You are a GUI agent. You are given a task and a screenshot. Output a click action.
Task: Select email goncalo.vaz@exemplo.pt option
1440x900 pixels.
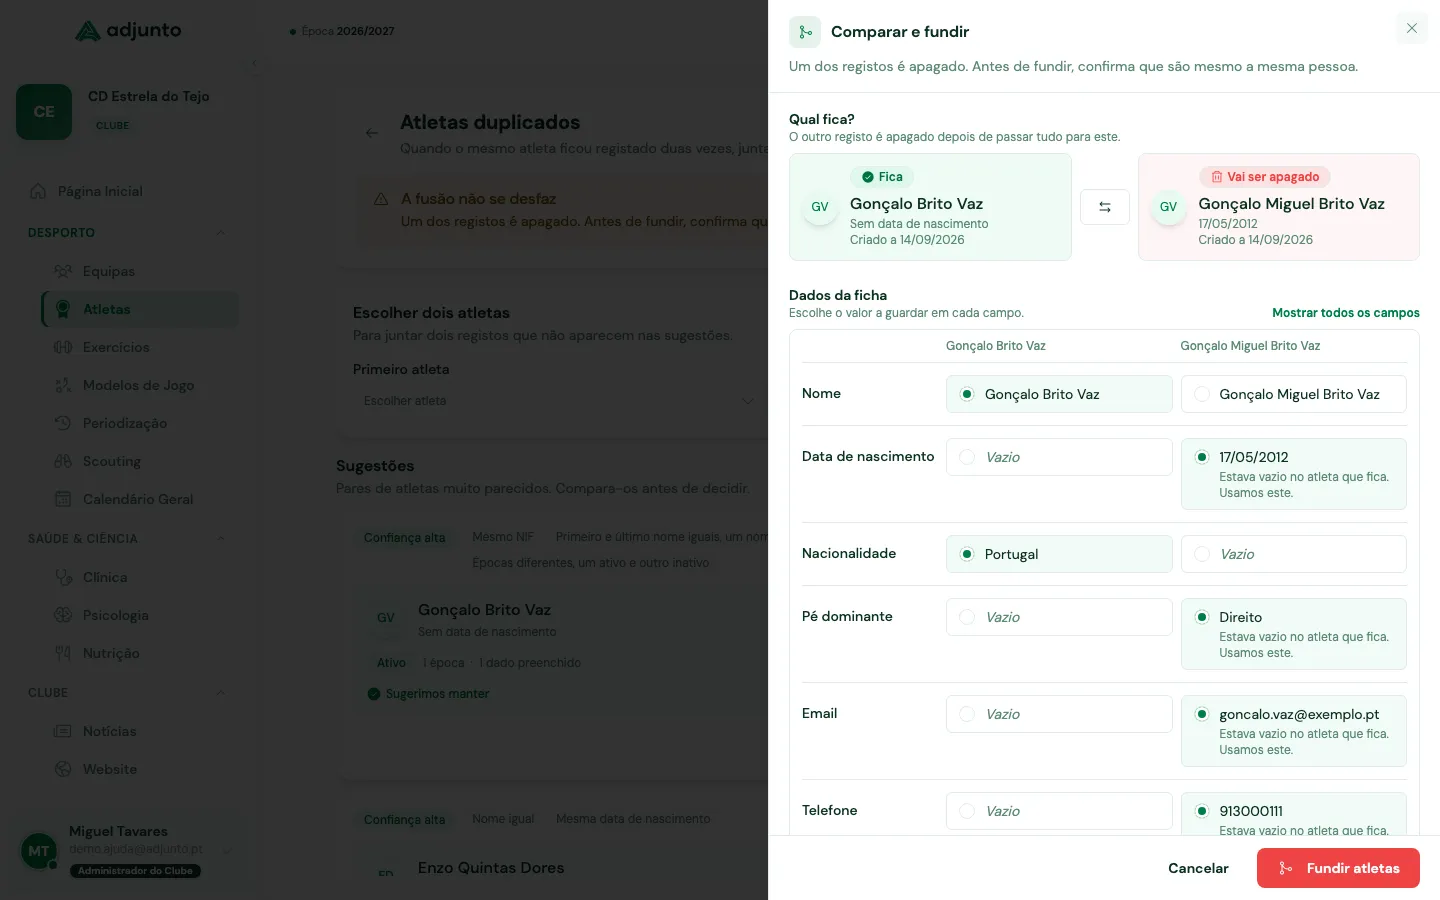[x=1294, y=731]
